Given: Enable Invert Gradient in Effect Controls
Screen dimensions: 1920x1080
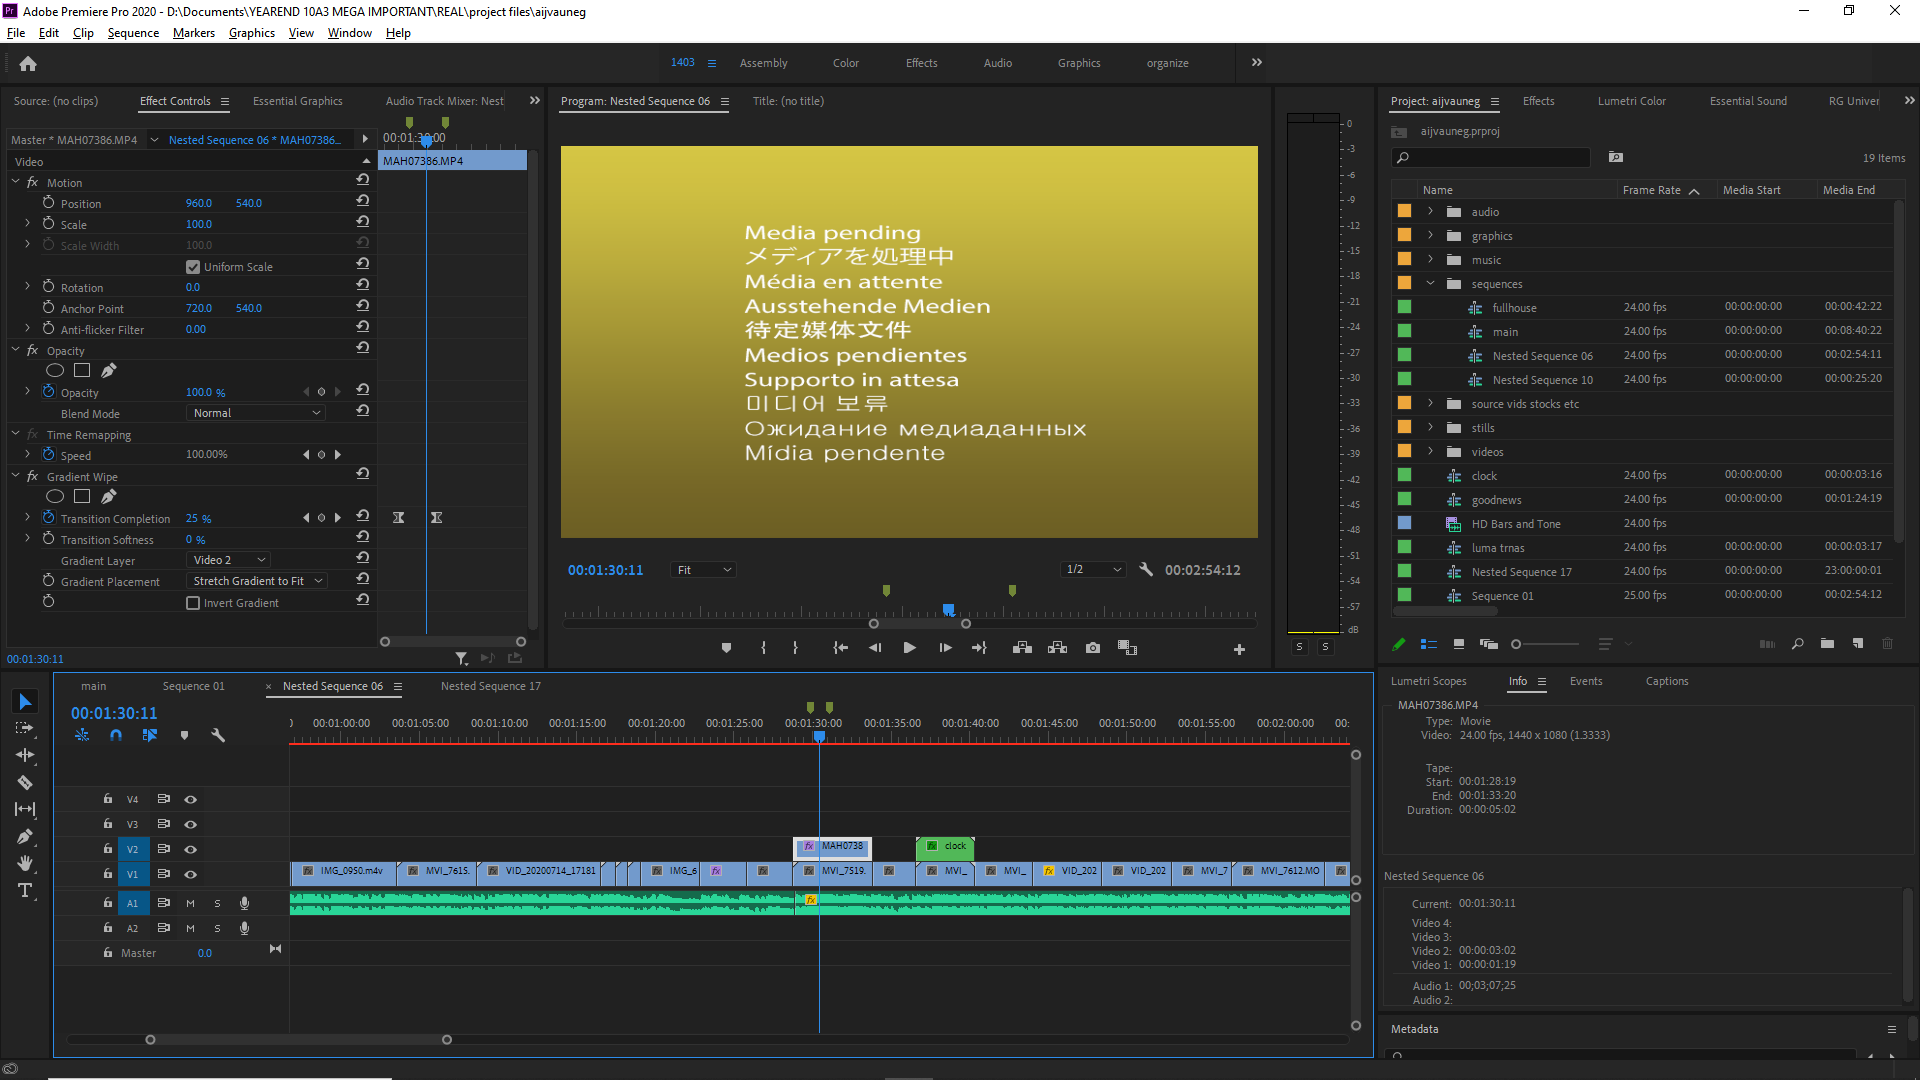Looking at the screenshot, I should [x=192, y=602].
